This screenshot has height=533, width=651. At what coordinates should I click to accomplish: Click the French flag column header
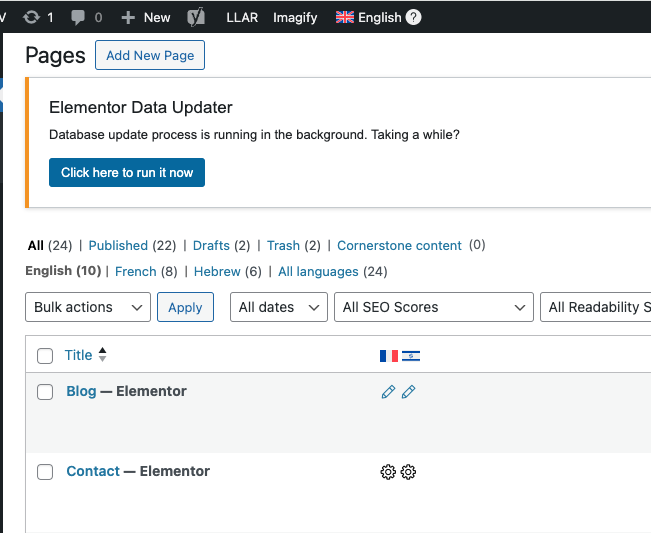pyautogui.click(x=389, y=356)
